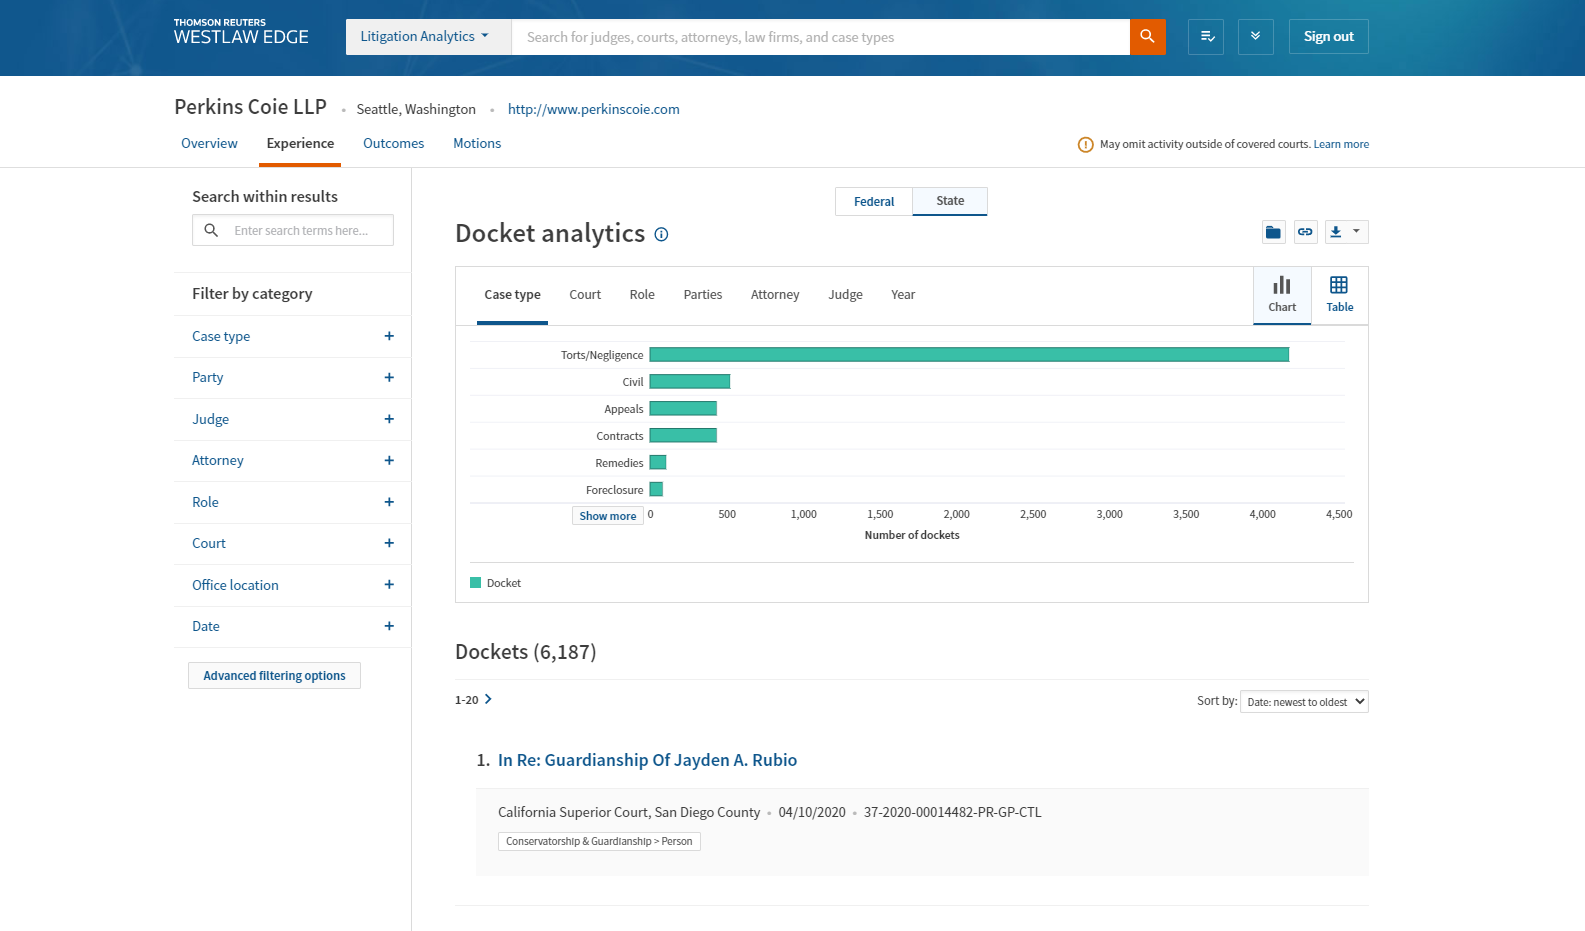
Task: Toggle to Federal dockets
Action: 874,201
